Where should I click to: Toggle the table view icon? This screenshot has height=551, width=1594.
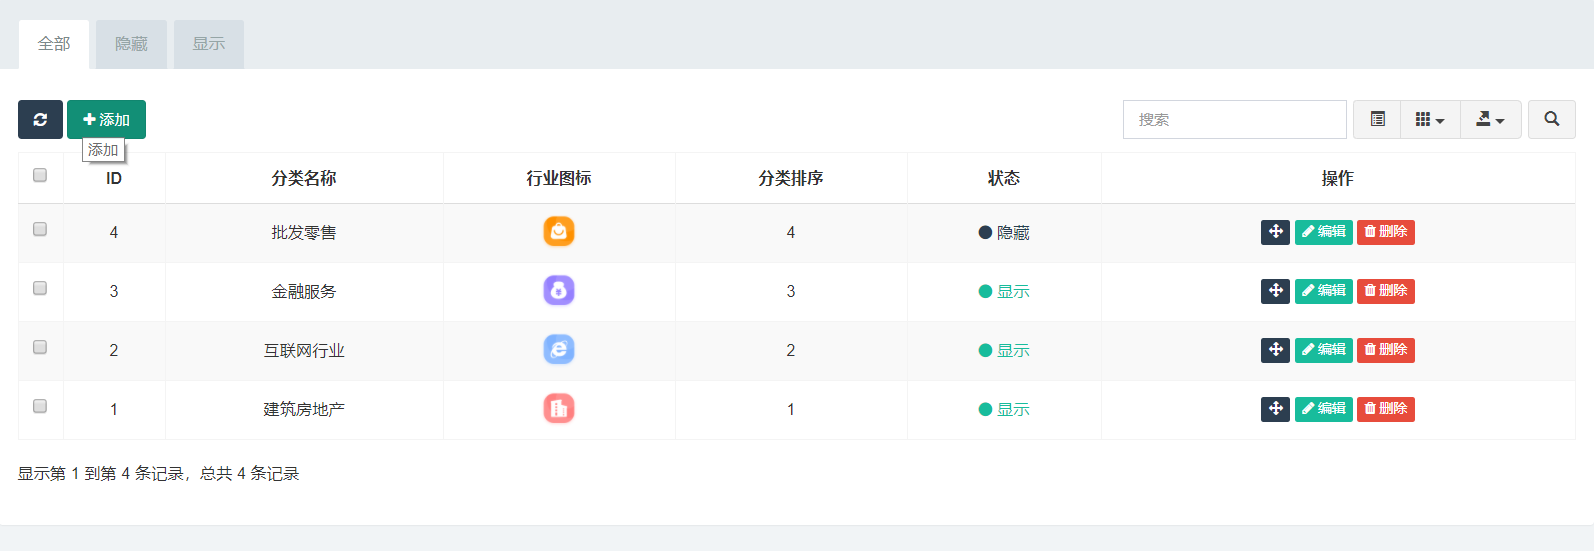(1377, 119)
